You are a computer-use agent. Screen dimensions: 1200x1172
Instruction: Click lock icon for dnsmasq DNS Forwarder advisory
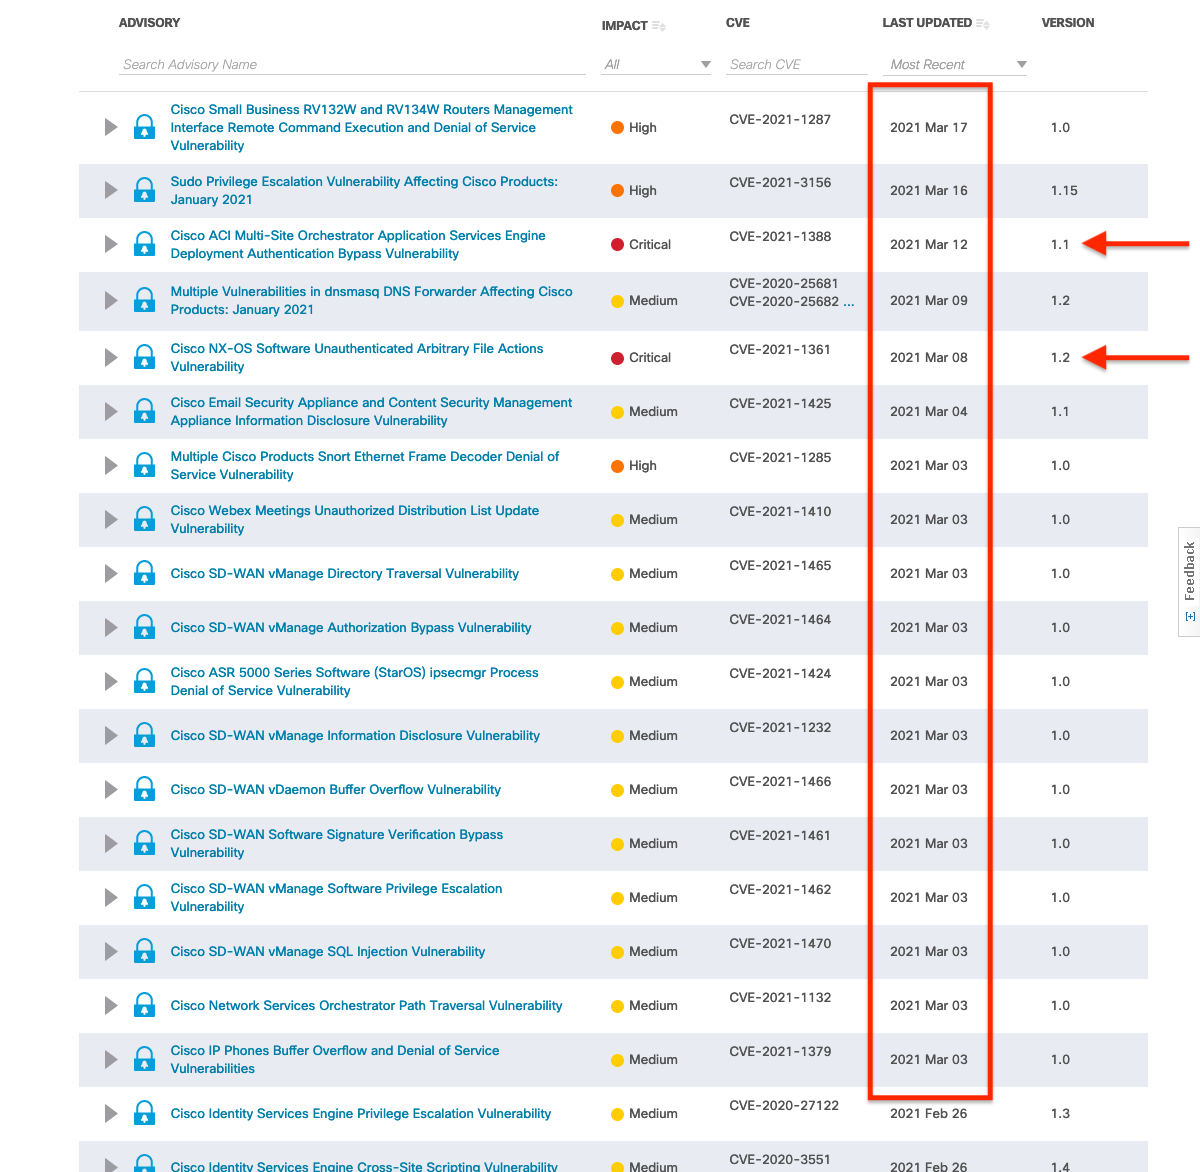(145, 300)
